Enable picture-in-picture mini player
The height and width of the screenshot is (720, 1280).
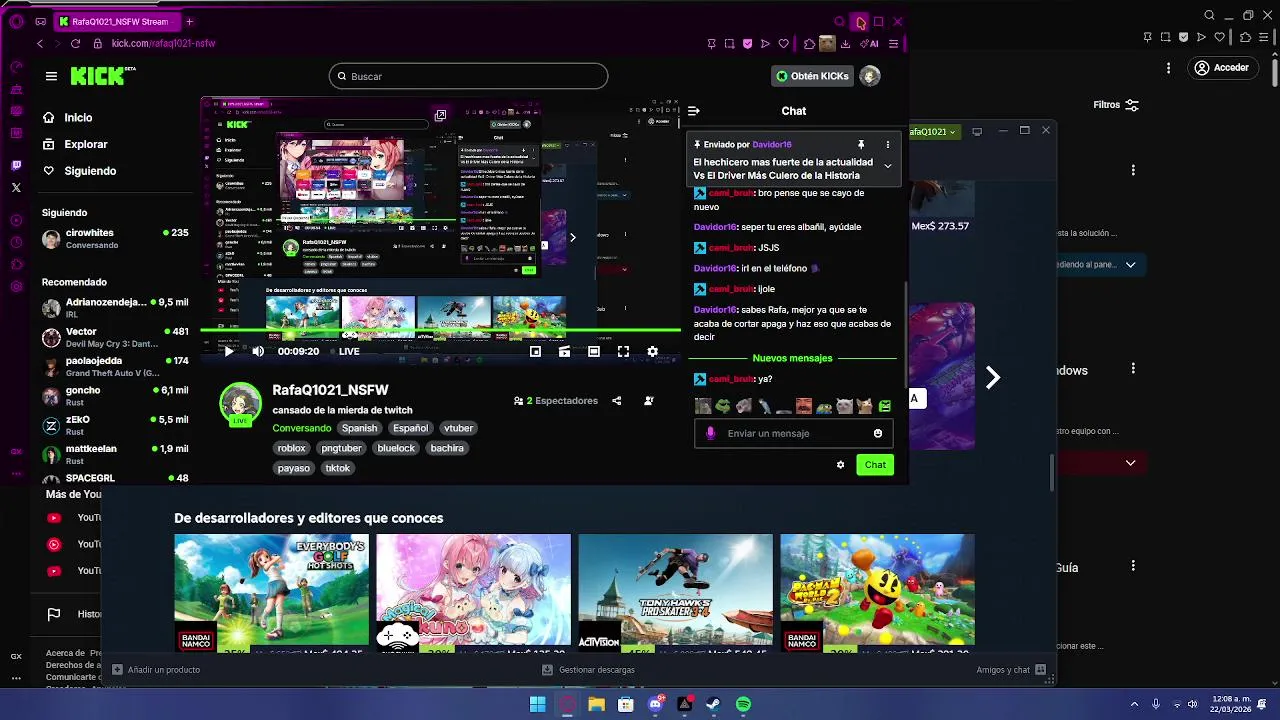pyautogui.click(x=536, y=351)
